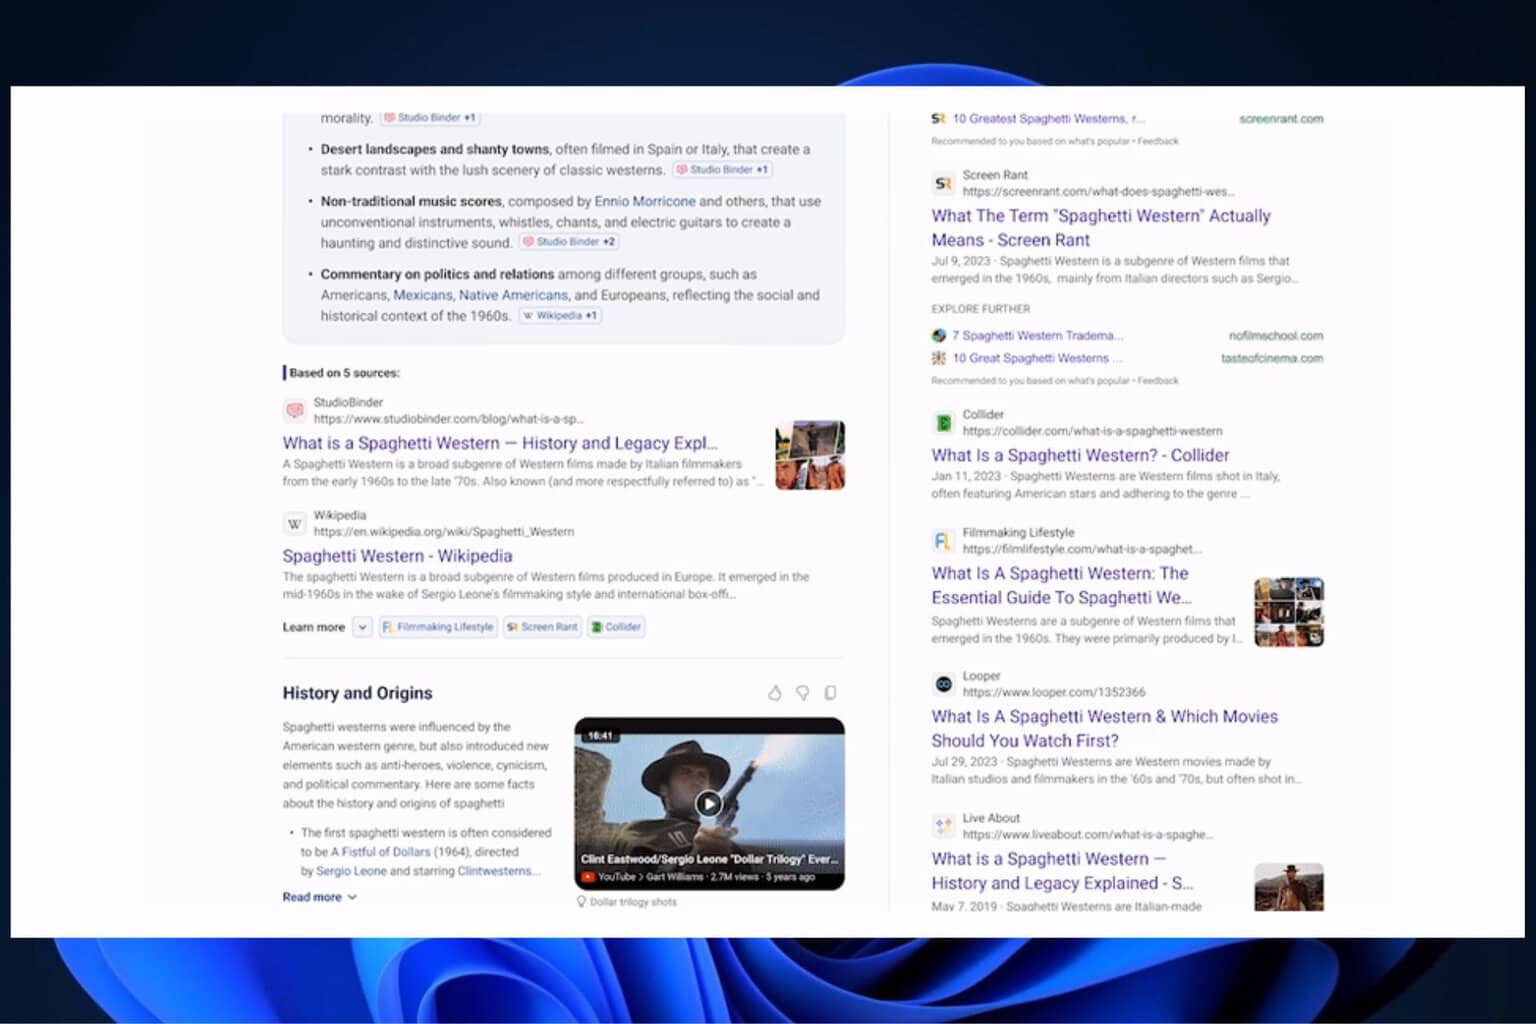Open What The Term Spaghetti Western Actually Means

coord(1101,228)
